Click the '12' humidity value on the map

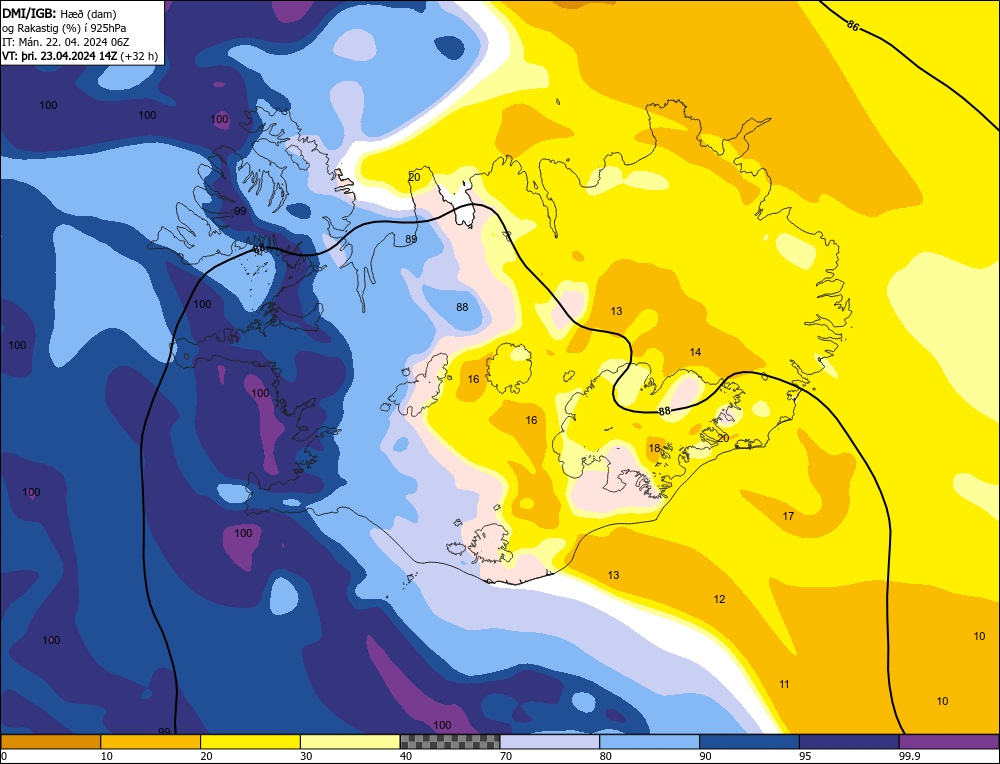pyautogui.click(x=719, y=599)
